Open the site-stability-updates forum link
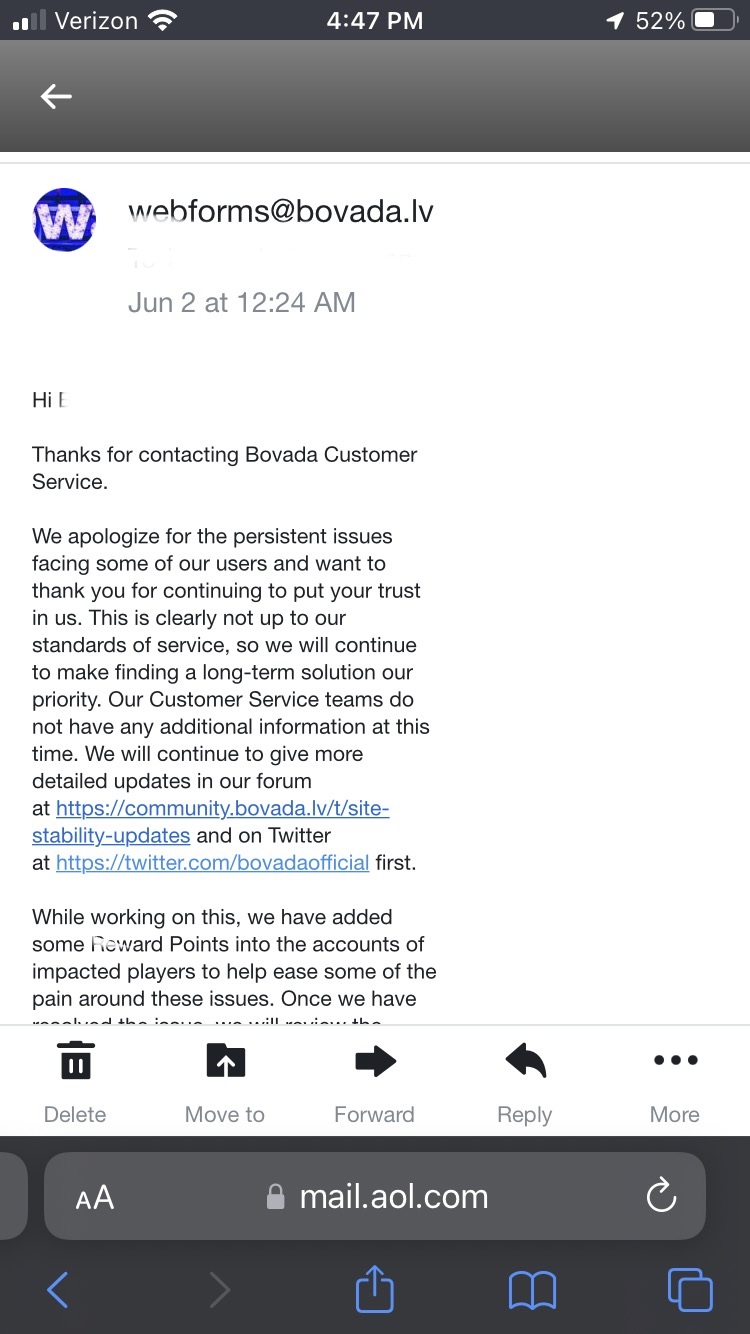 [x=222, y=809]
